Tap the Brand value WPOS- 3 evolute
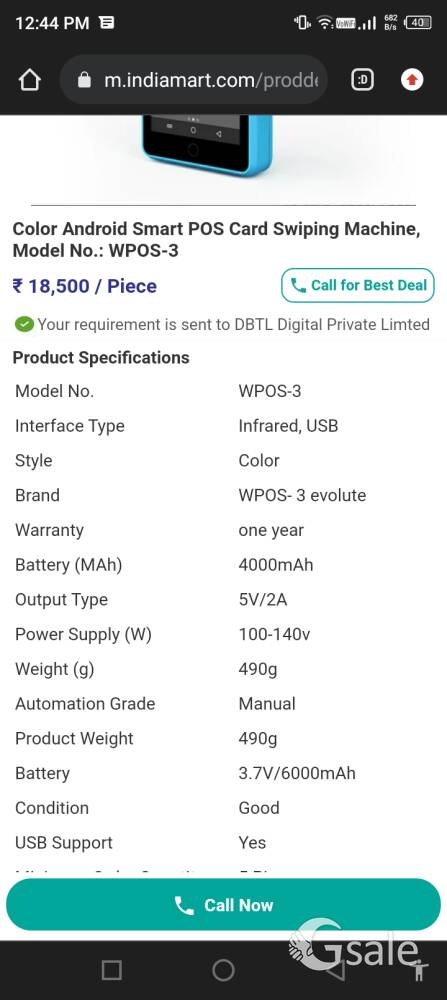Viewport: 447px width, 1000px height. point(302,496)
